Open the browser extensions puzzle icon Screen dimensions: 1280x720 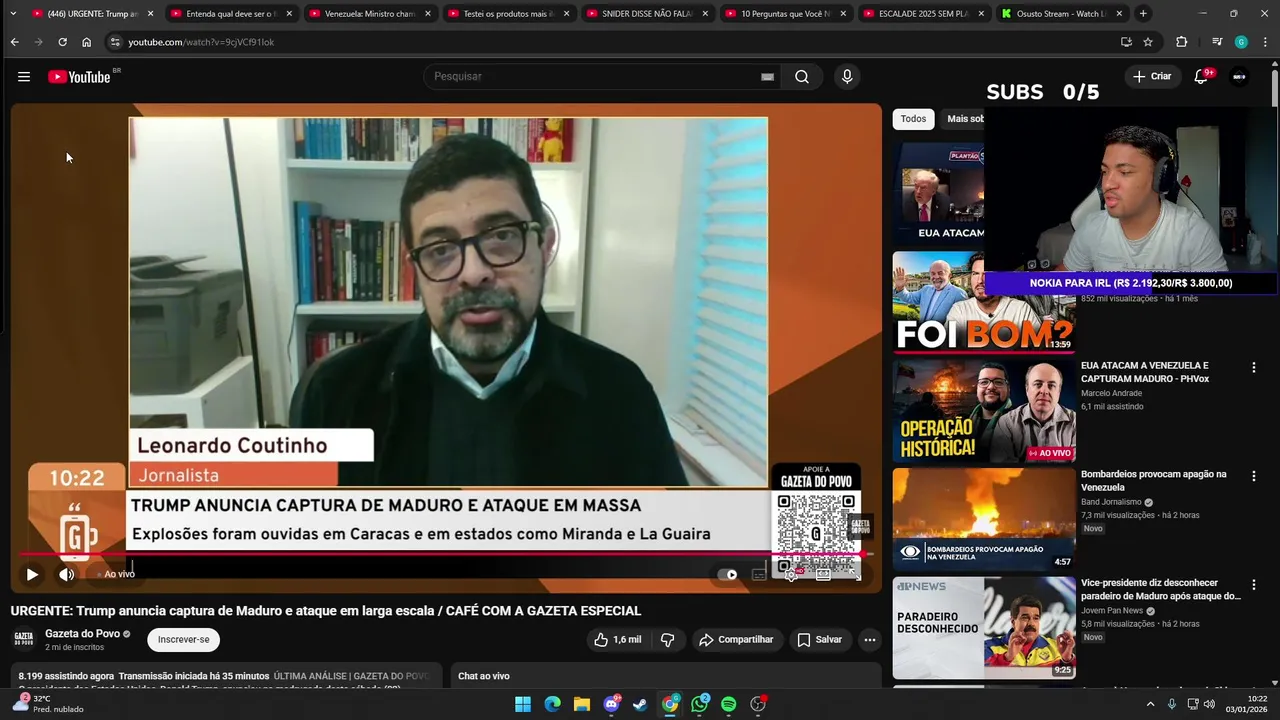[x=1181, y=42]
